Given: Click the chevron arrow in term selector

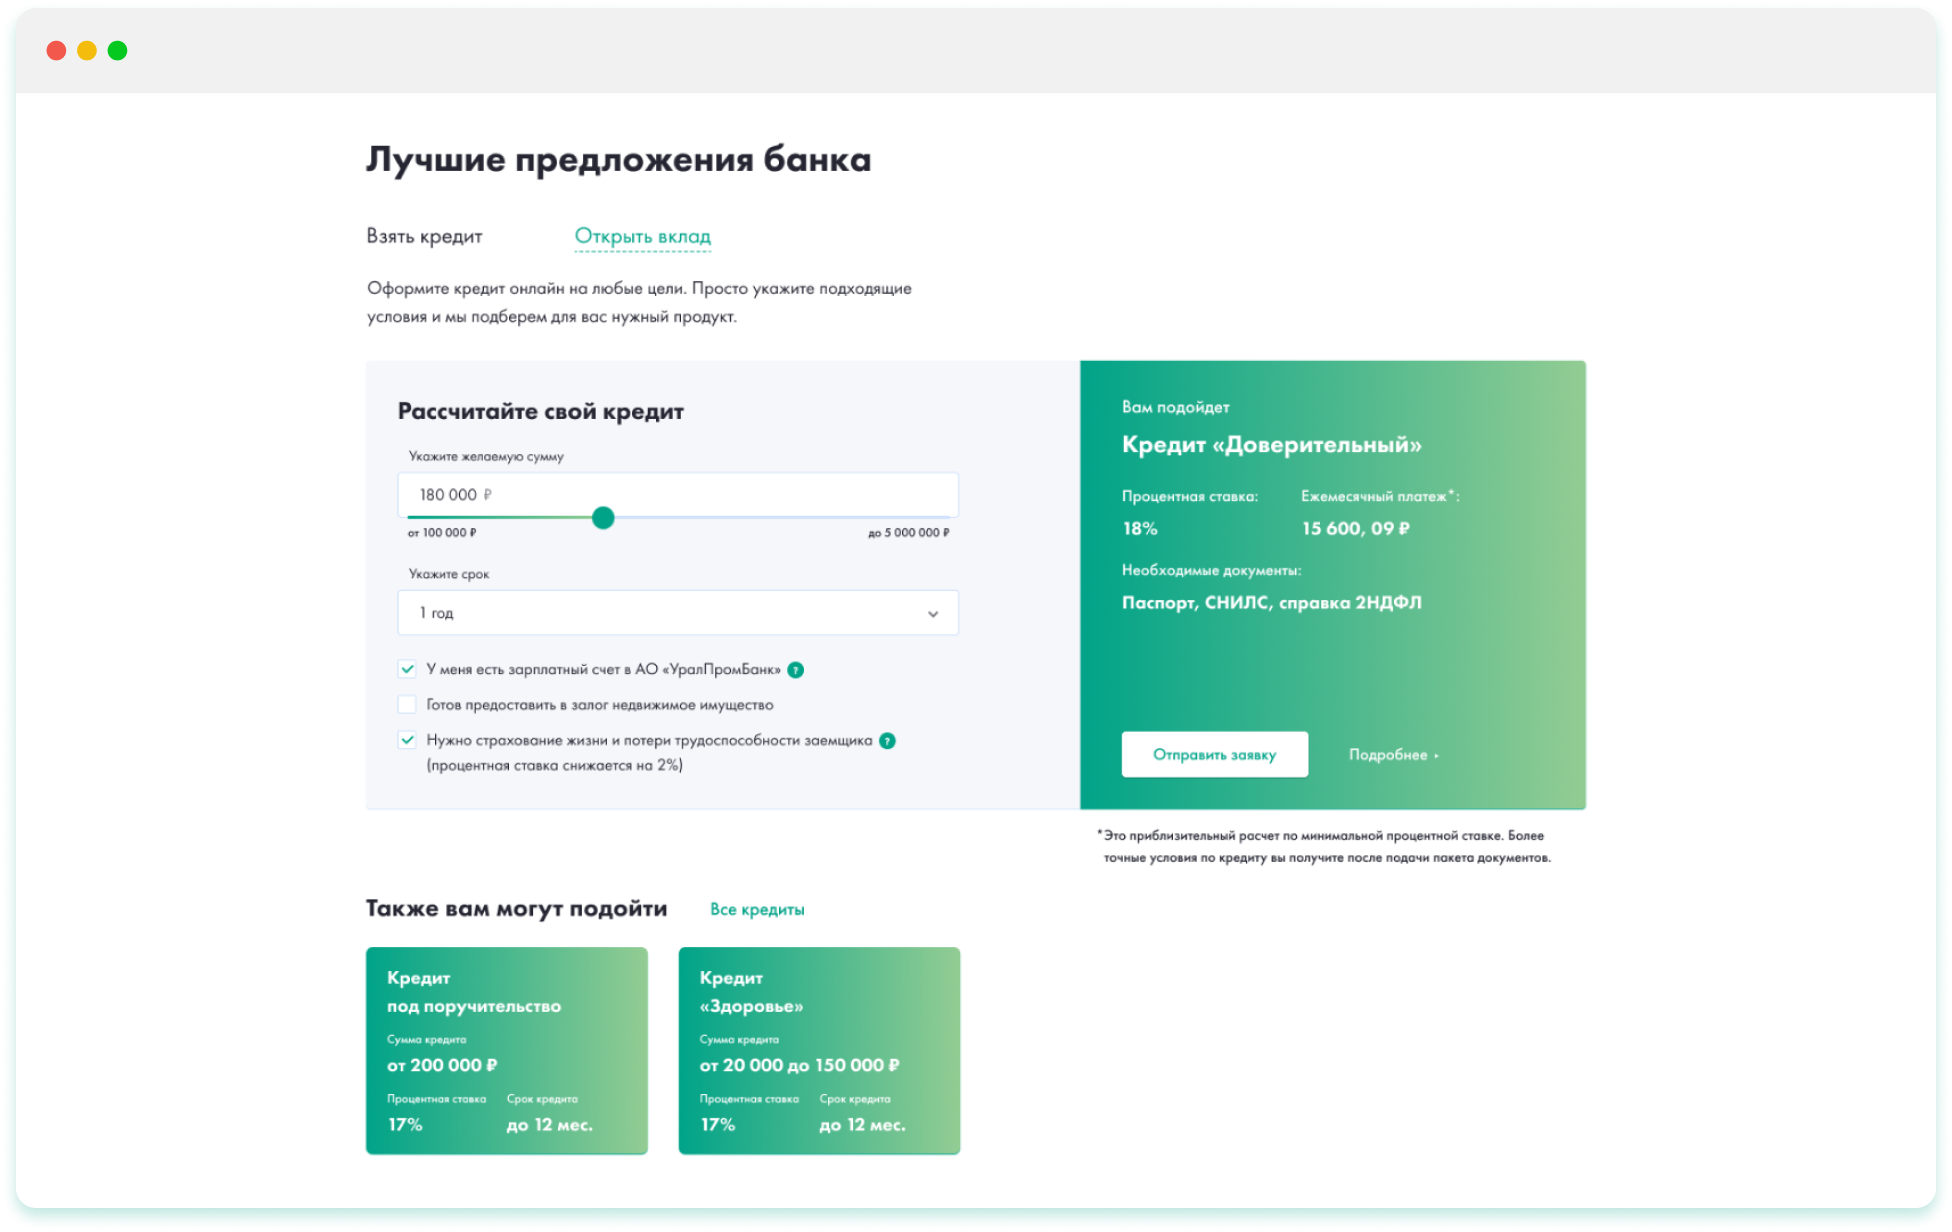Looking at the screenshot, I should pyautogui.click(x=932, y=614).
